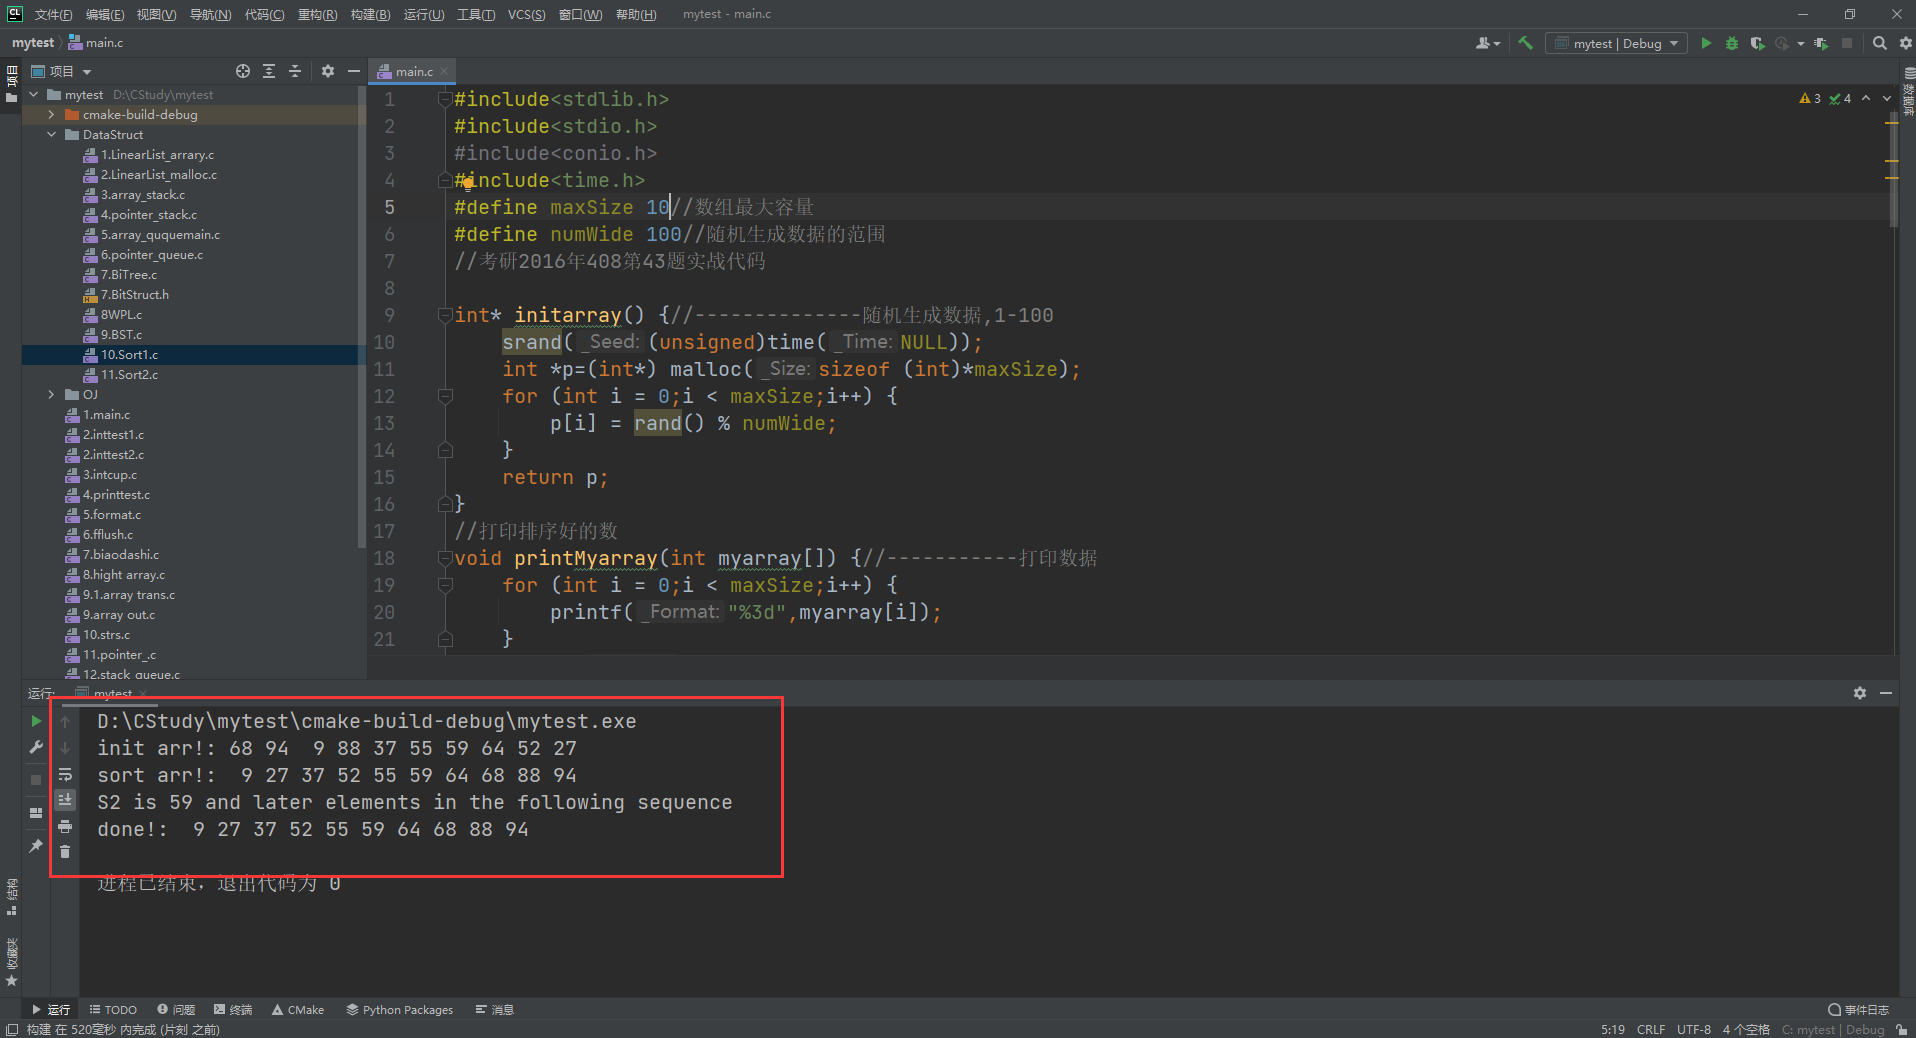Open the profiler options dropdown arrow
1916x1038 pixels.
pyautogui.click(x=1800, y=43)
